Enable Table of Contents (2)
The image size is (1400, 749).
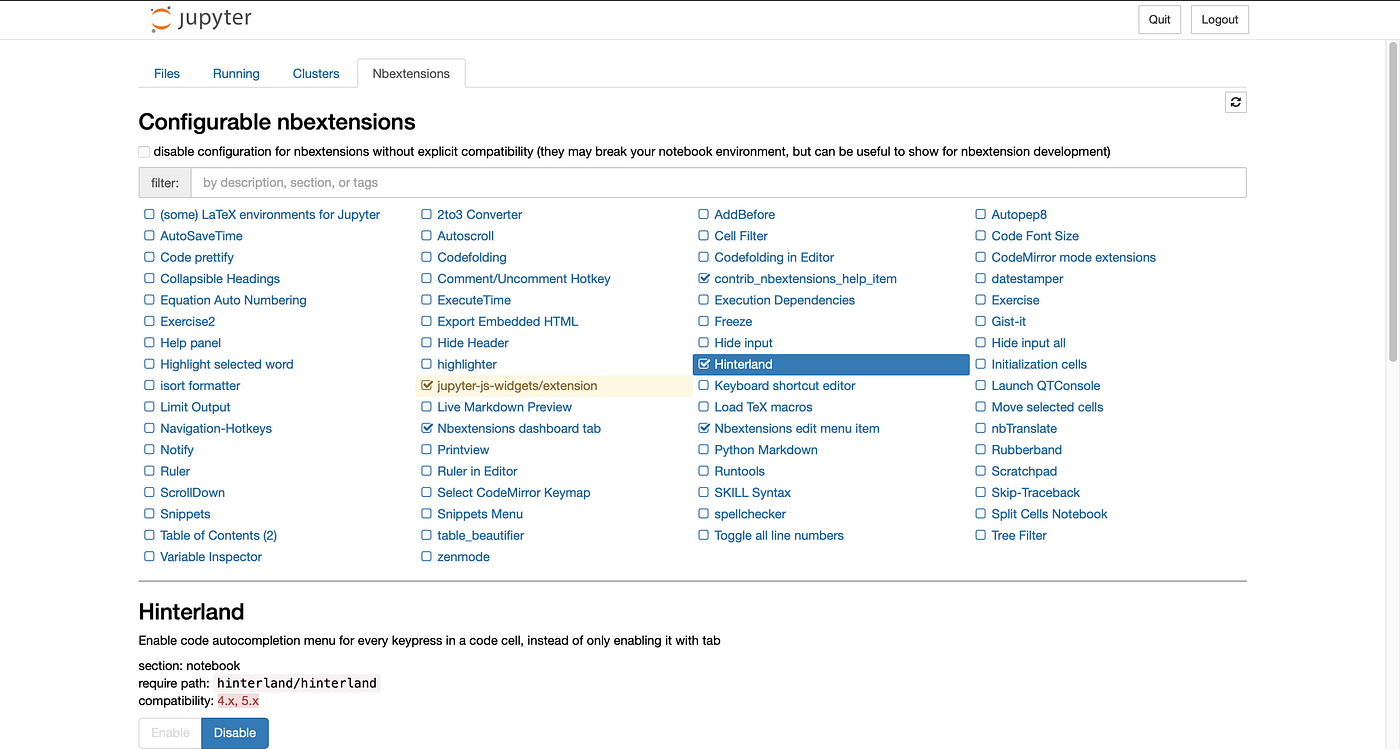pos(149,535)
